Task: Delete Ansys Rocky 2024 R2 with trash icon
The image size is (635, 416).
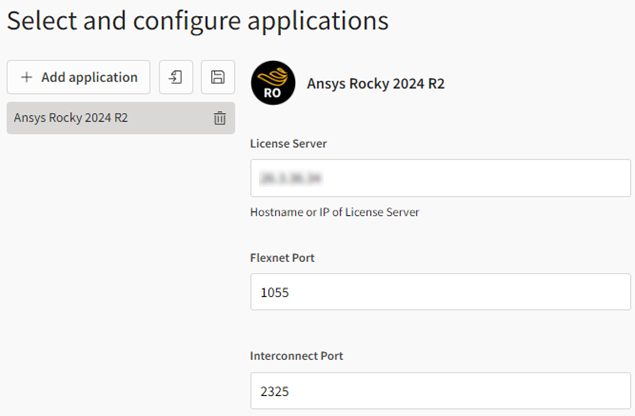Action: tap(220, 118)
